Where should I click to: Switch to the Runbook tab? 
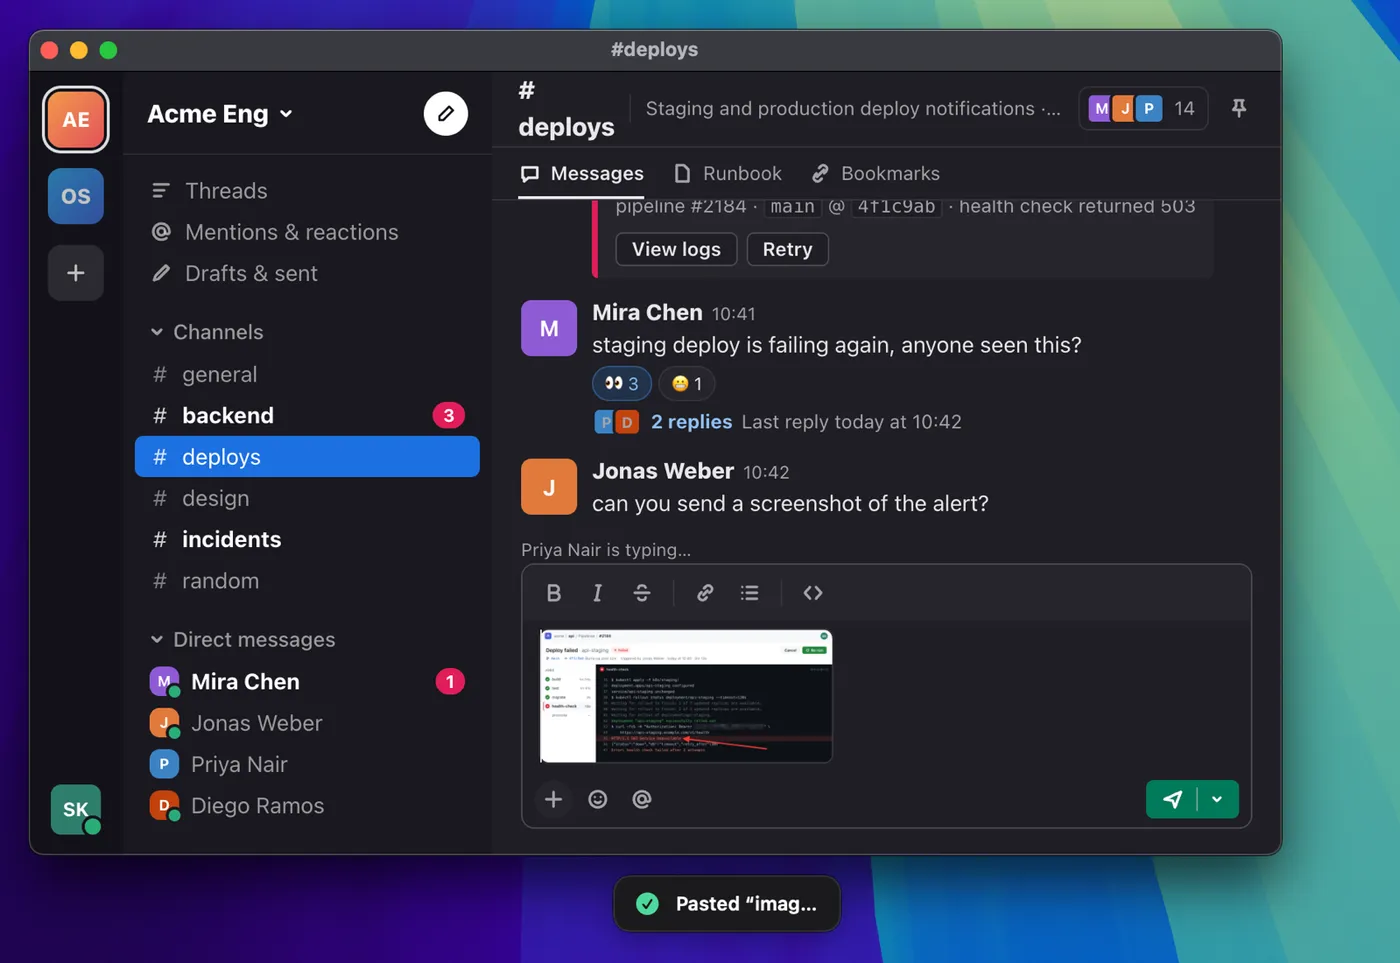click(x=728, y=174)
